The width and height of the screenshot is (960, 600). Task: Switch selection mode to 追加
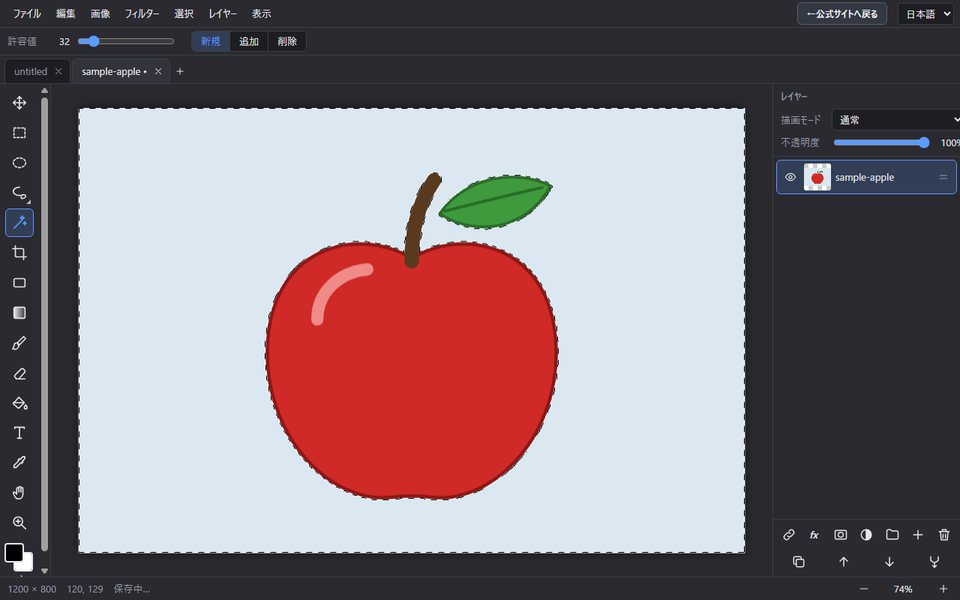249,41
